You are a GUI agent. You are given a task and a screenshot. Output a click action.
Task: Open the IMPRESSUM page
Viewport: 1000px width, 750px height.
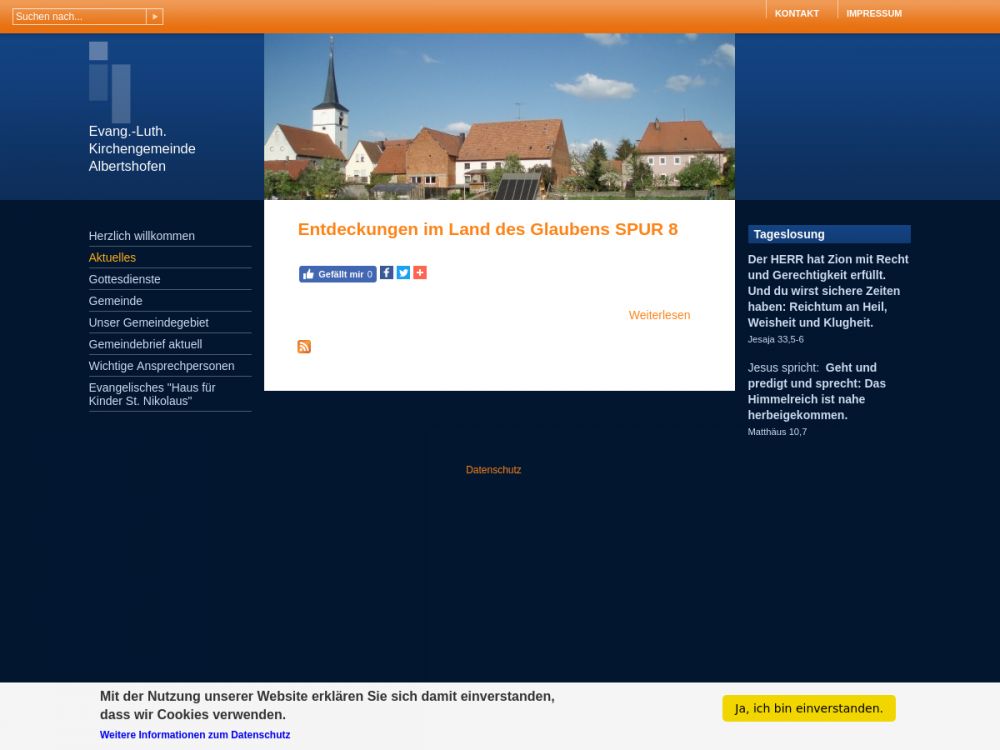tap(873, 14)
